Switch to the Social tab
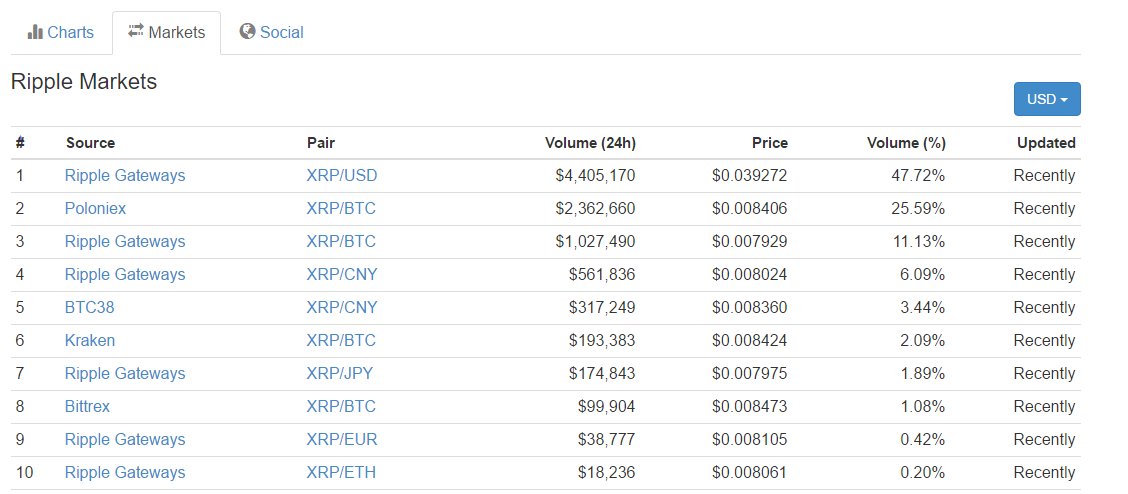This screenshot has width=1128, height=494. (272, 32)
